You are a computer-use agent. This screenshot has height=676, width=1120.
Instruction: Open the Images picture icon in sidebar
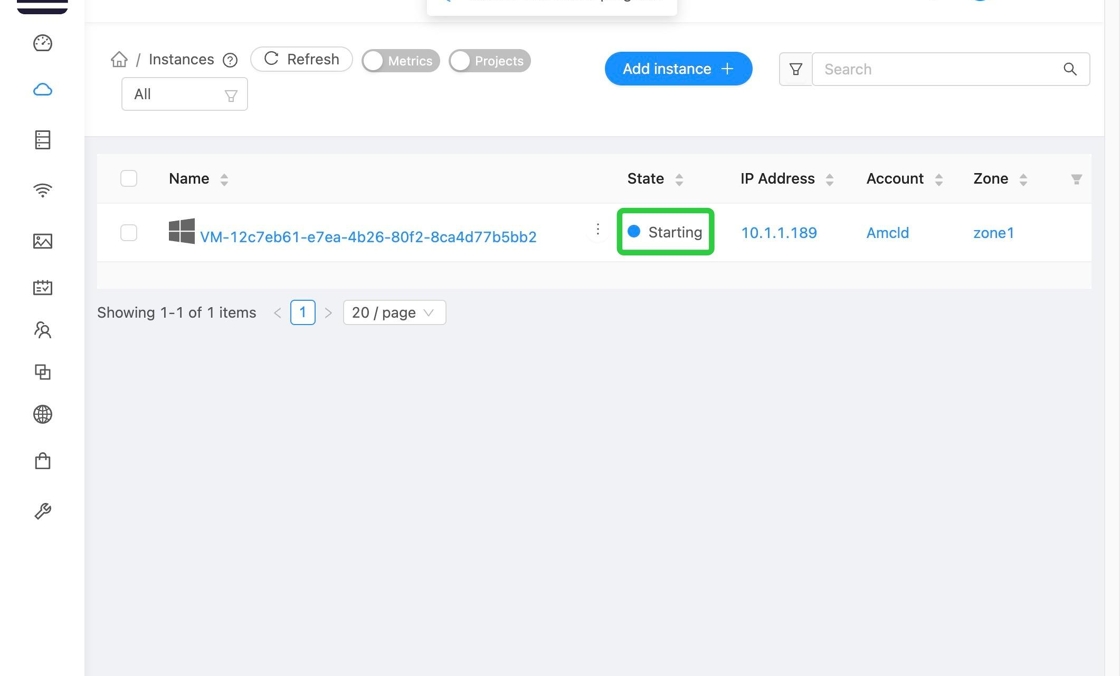pos(42,241)
